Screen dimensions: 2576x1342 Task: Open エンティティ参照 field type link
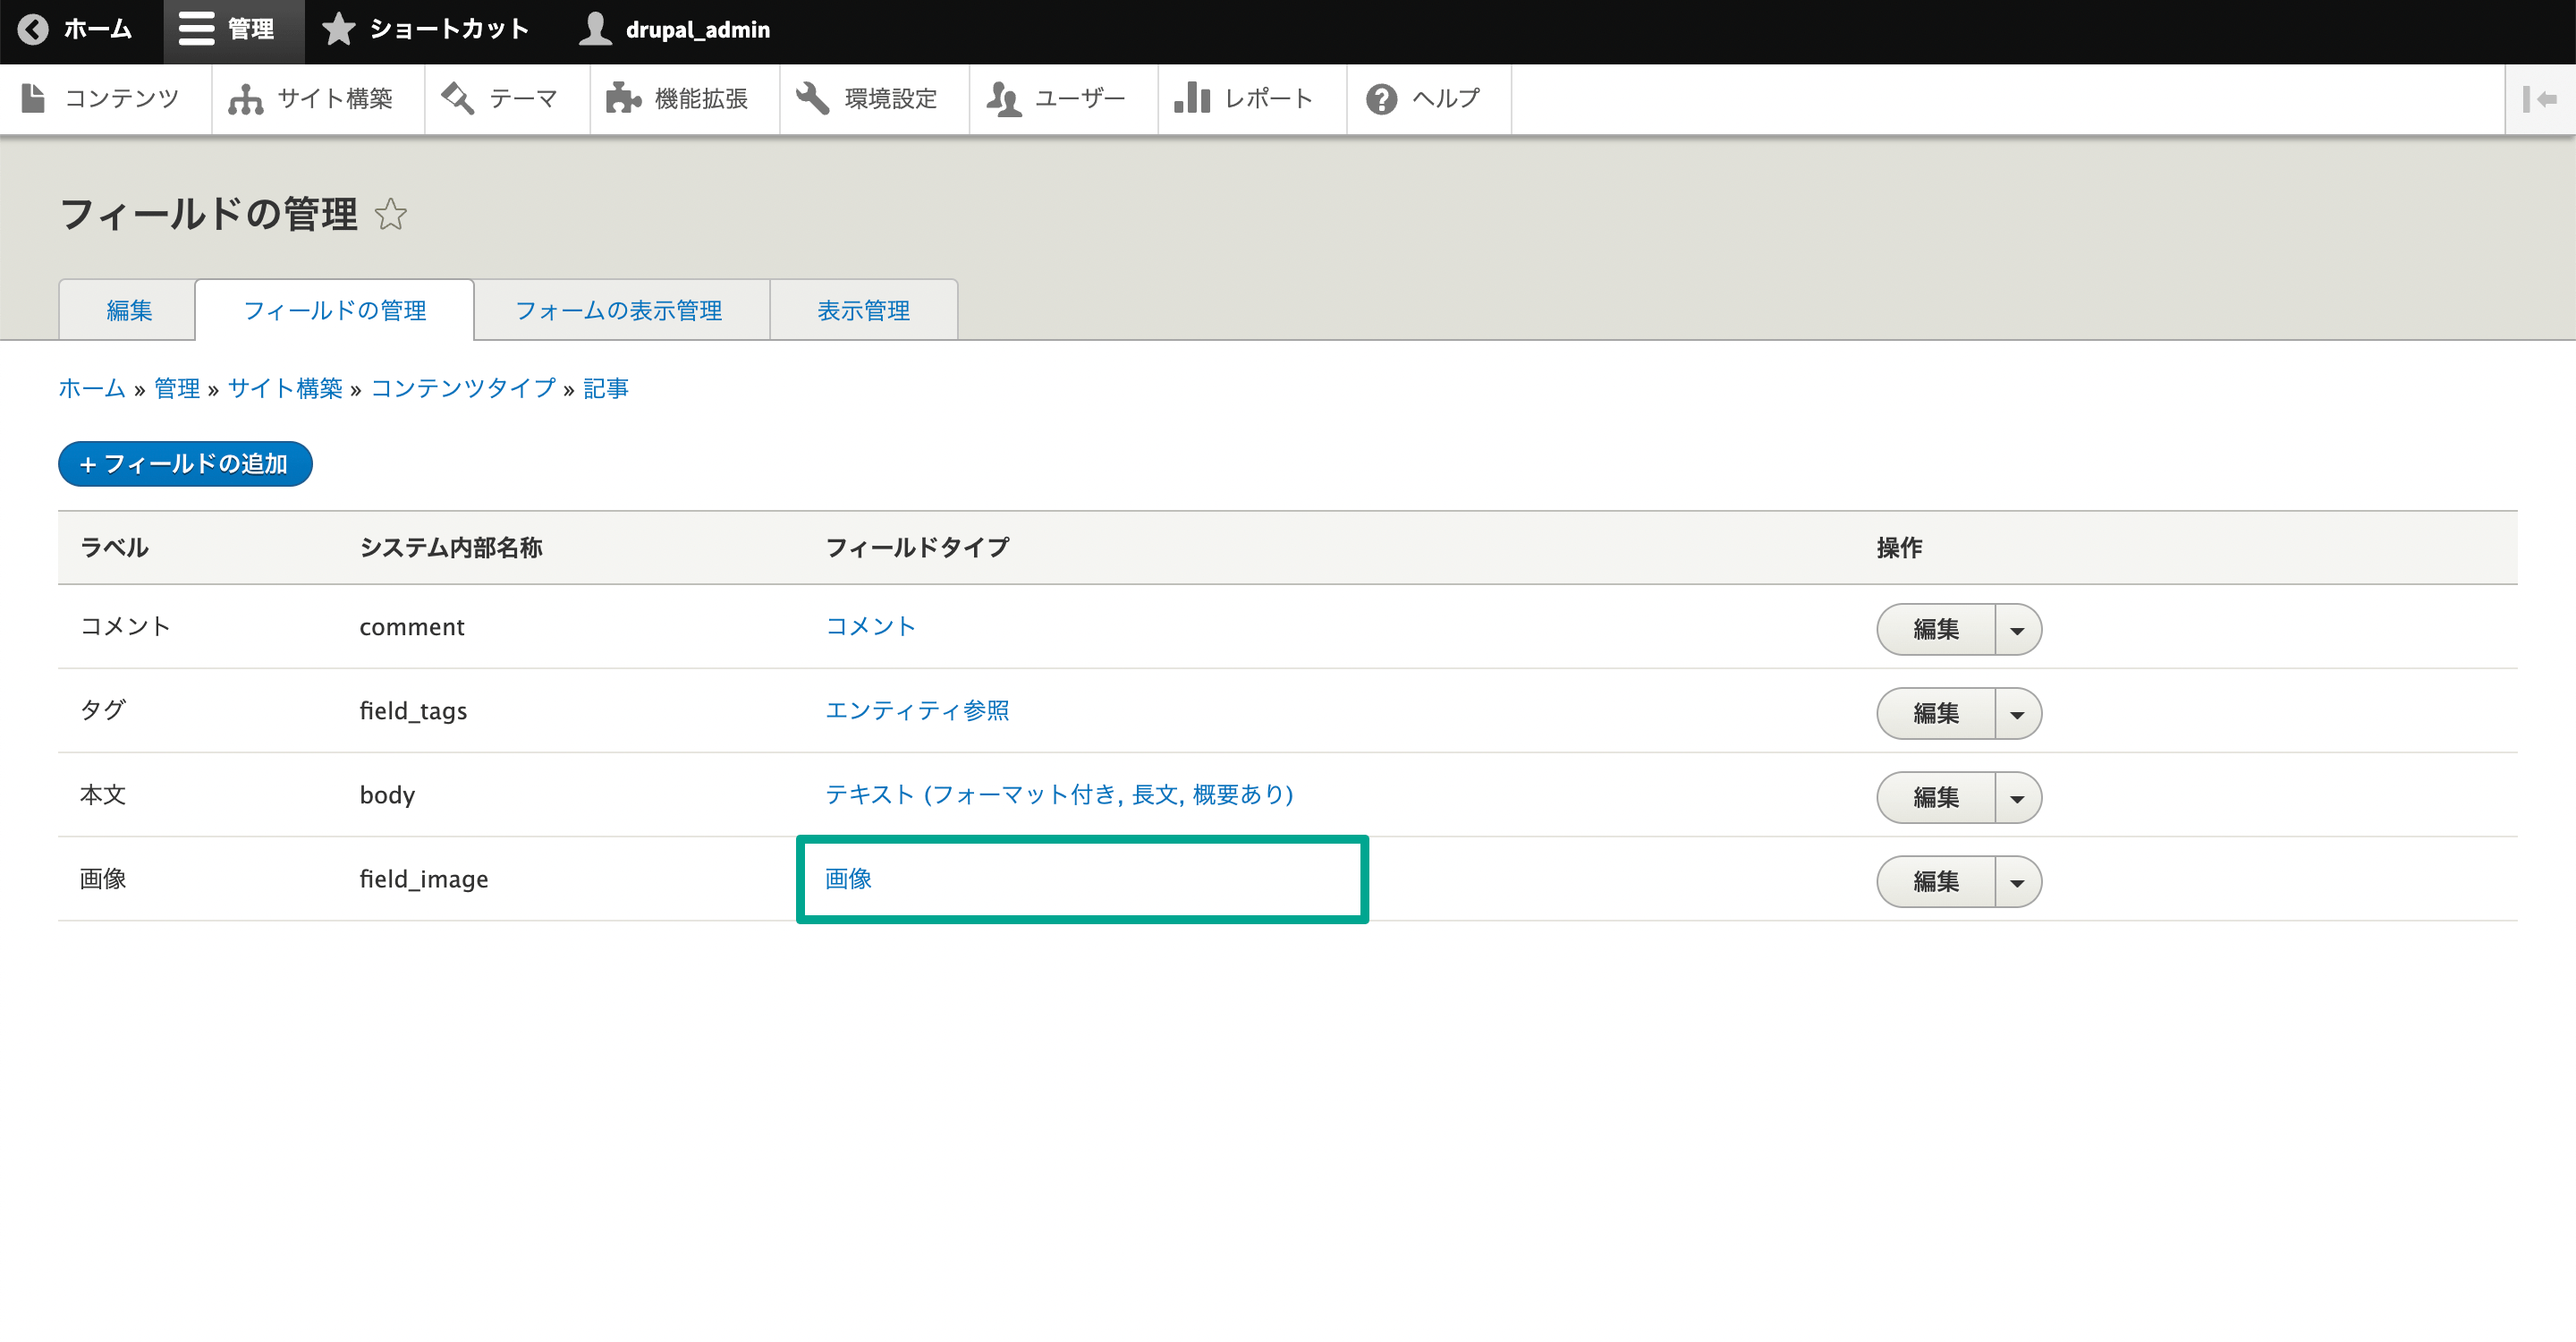pyautogui.click(x=917, y=710)
